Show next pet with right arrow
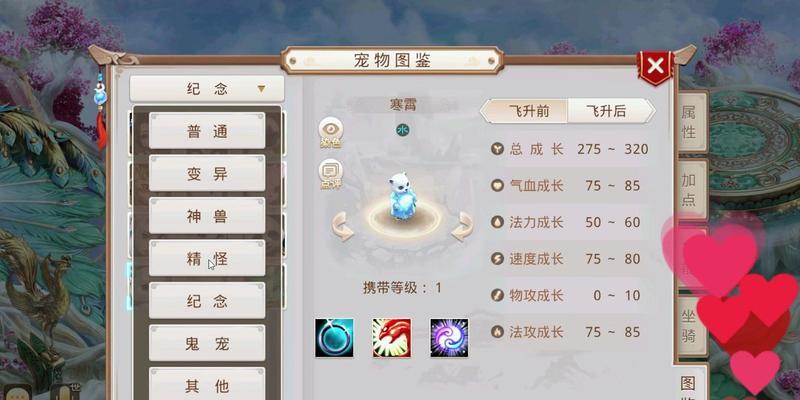The image size is (800, 400). click(x=462, y=226)
